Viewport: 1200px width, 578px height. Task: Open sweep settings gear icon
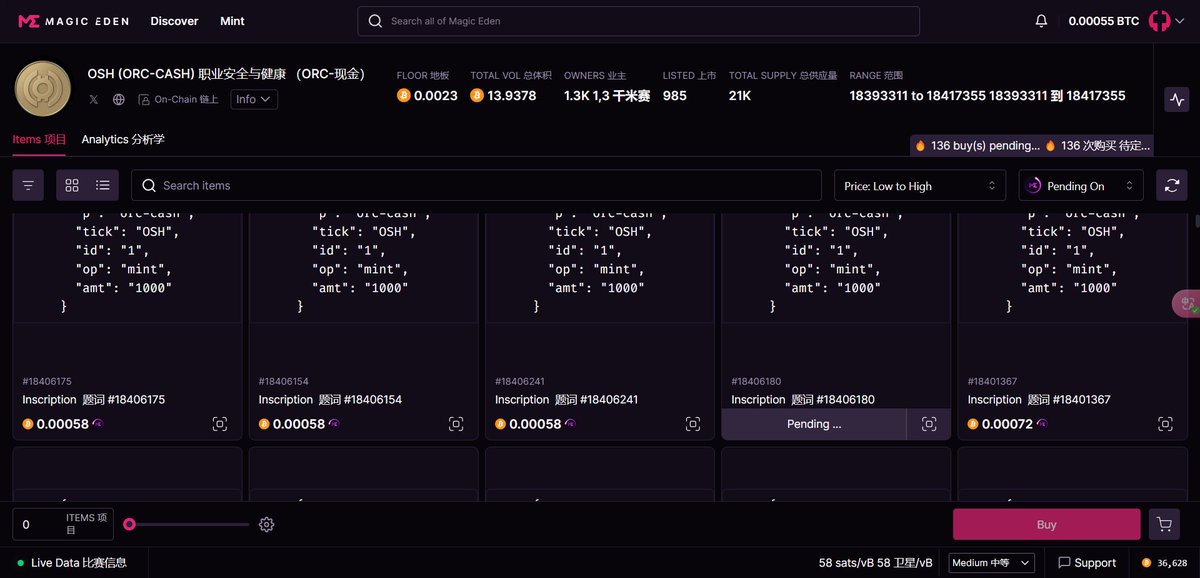(x=266, y=524)
